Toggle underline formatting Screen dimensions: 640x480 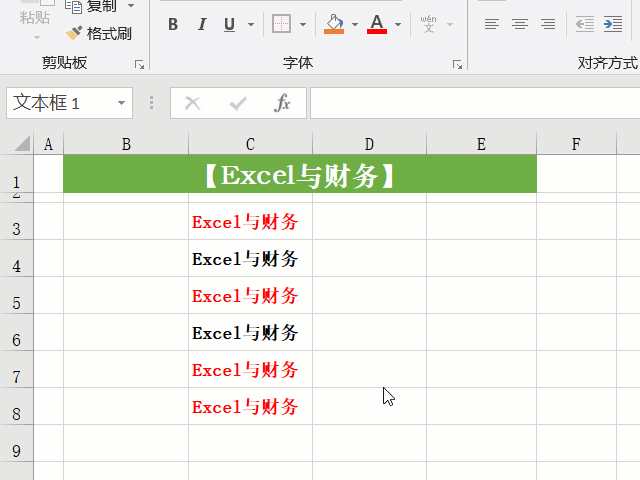229,24
